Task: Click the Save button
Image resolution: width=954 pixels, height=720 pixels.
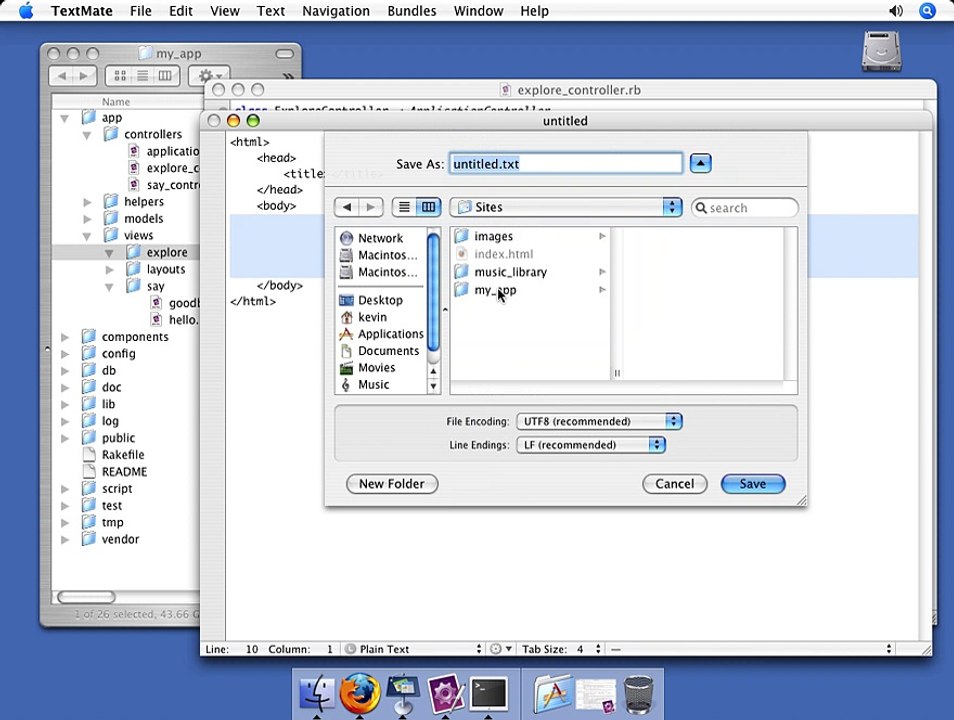Action: tap(753, 484)
